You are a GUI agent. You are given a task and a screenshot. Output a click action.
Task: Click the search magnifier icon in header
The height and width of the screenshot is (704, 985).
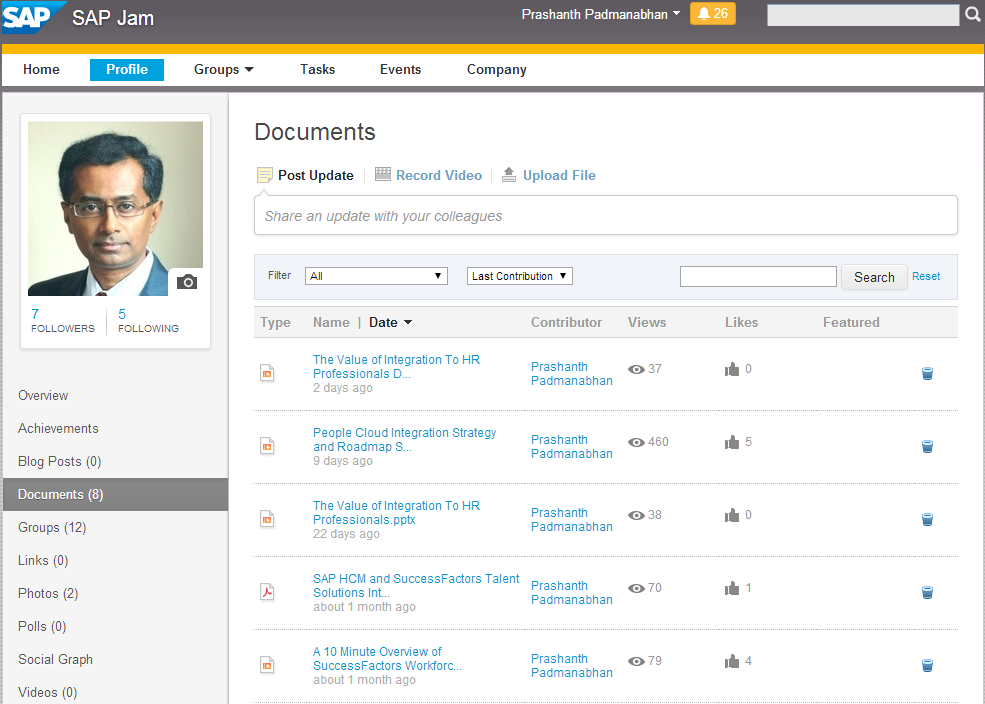tap(973, 15)
